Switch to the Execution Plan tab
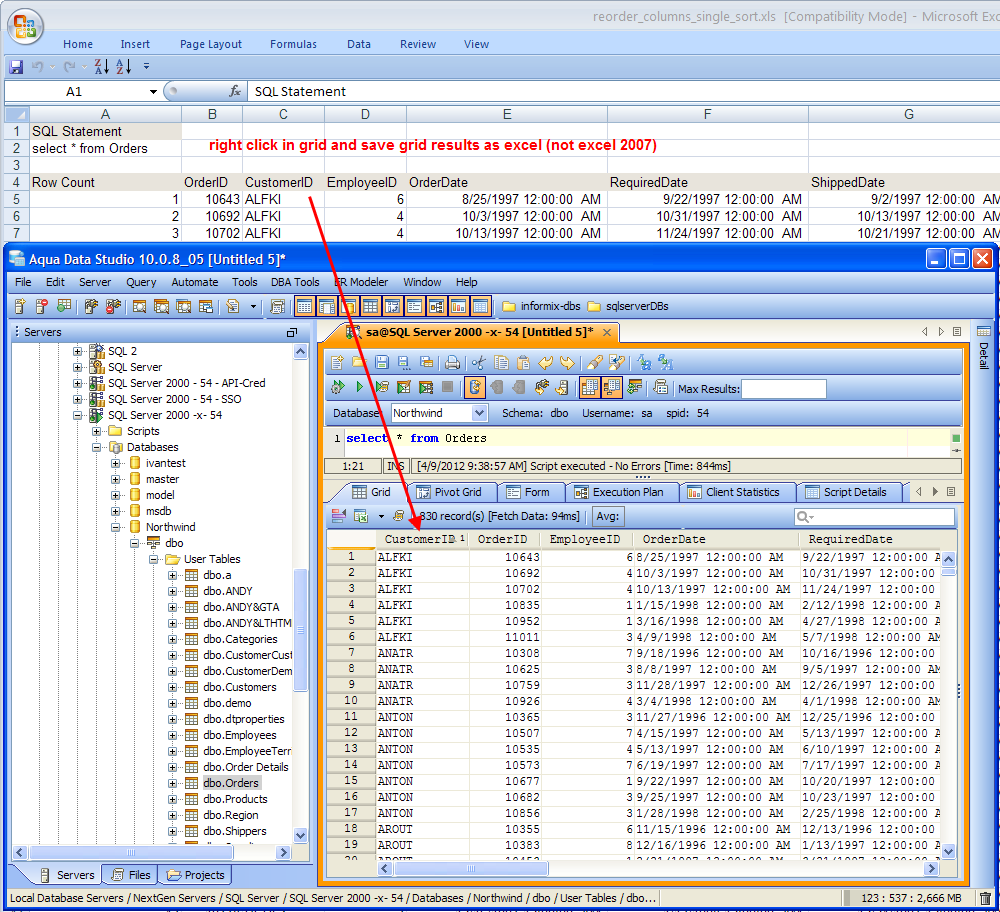Screen dimensions: 1000x912 (x=620, y=492)
